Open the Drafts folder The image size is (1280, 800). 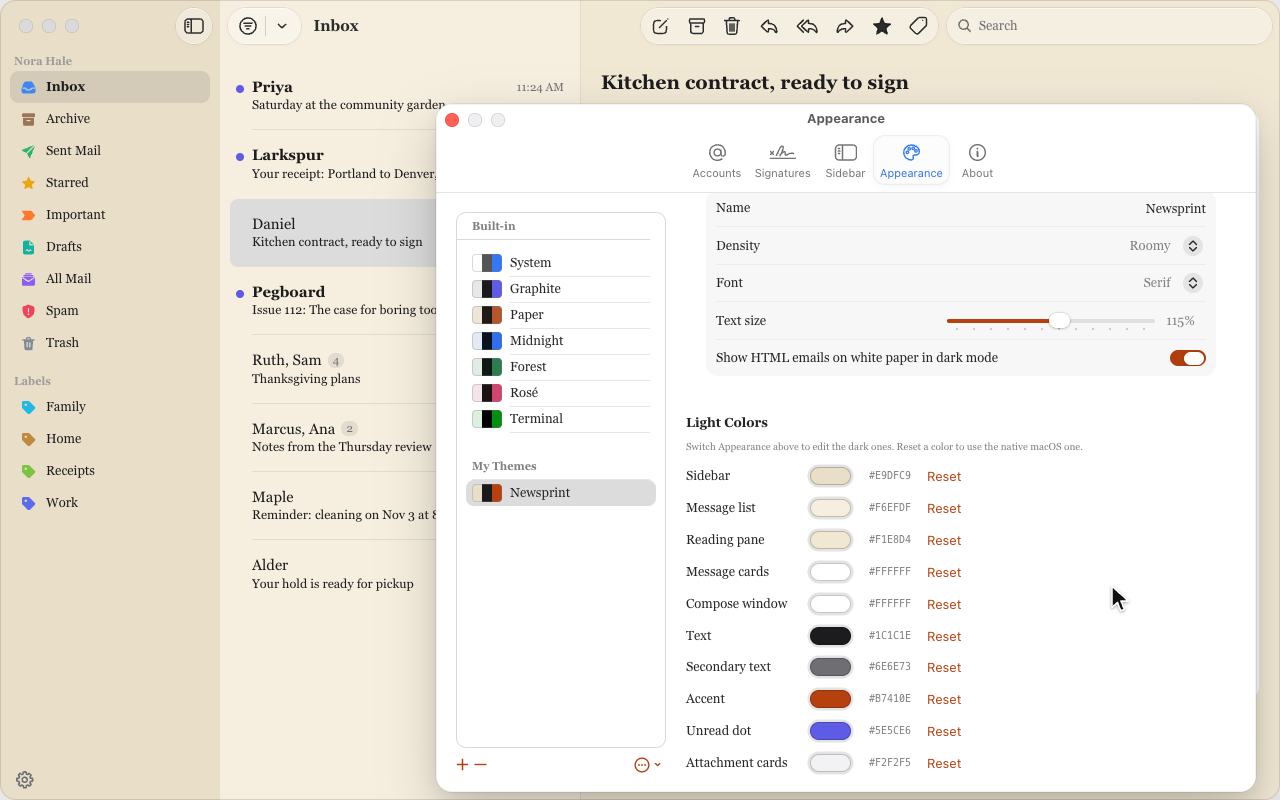coord(110,247)
